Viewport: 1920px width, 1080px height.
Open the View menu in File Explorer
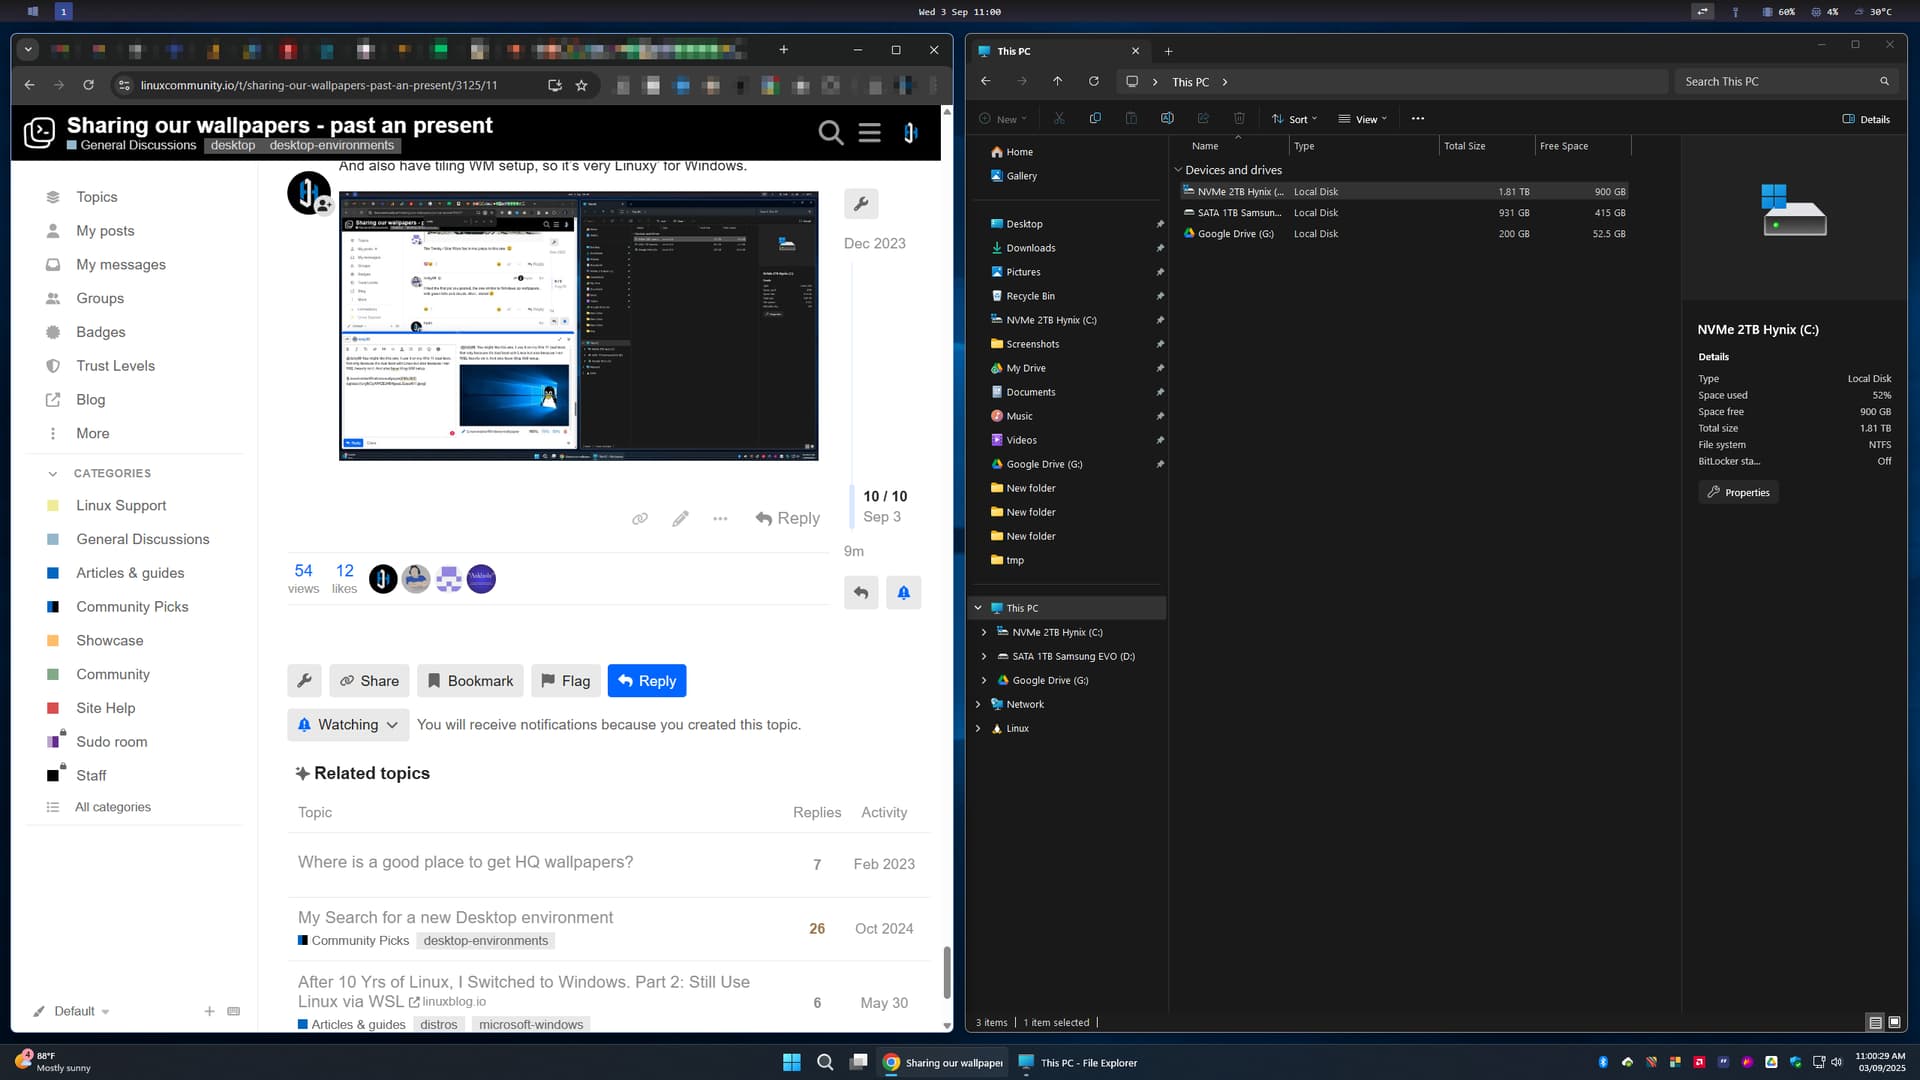tap(1362, 119)
